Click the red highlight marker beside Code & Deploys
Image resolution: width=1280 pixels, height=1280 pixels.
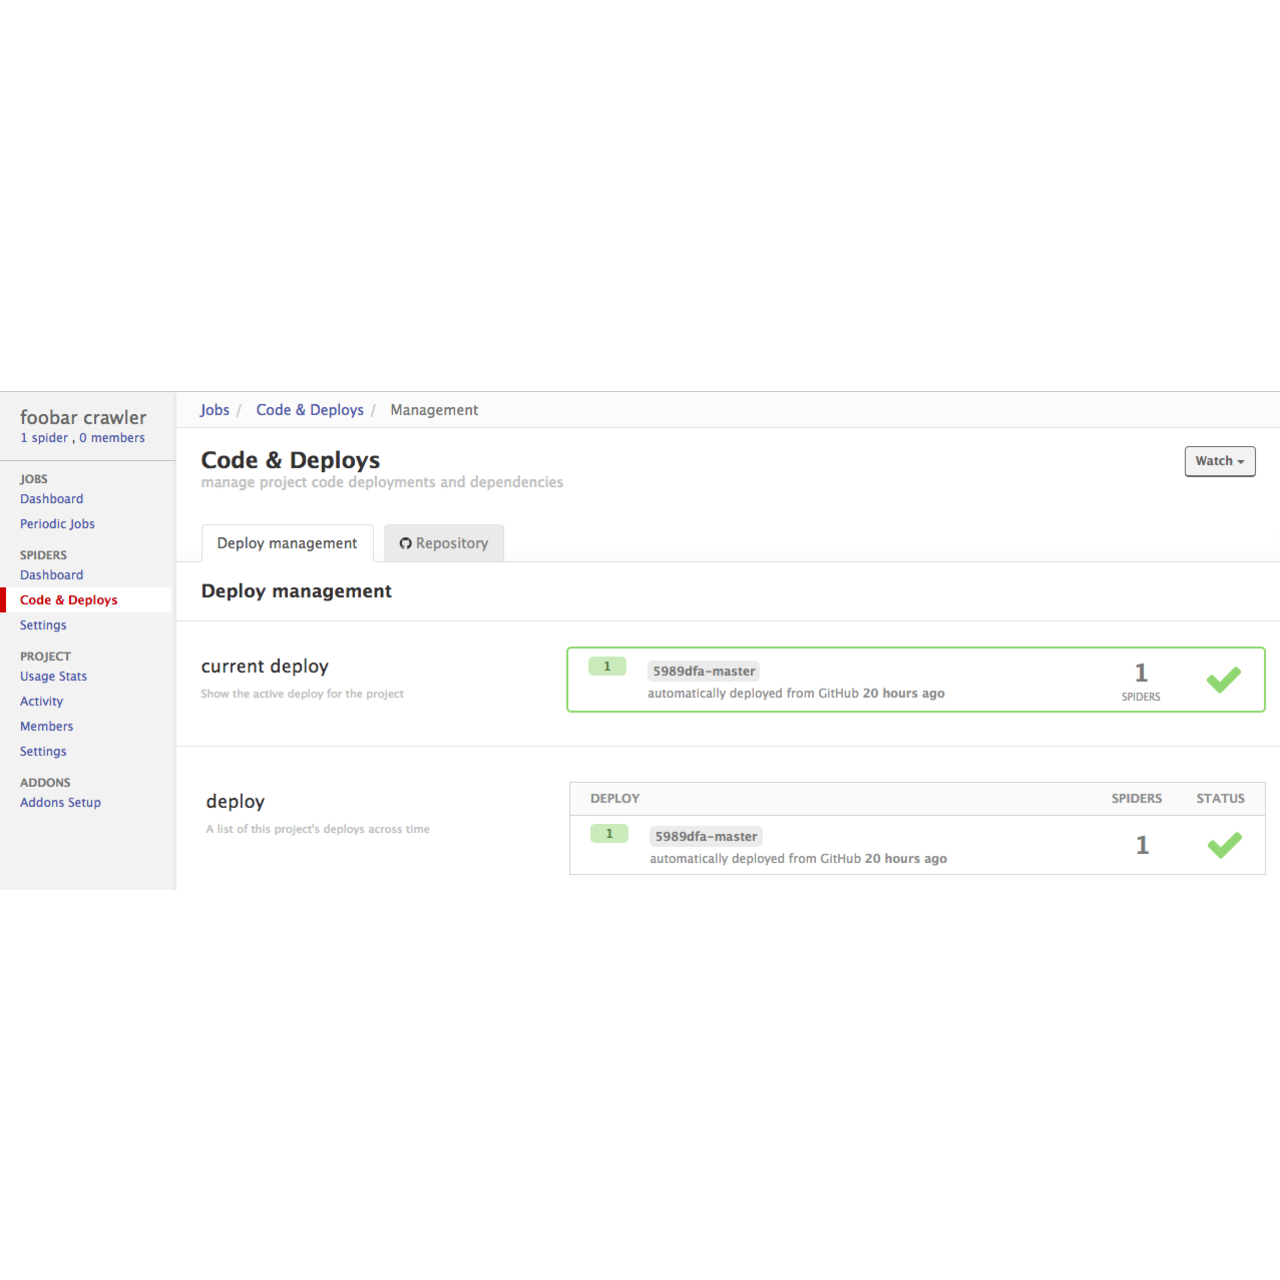(2, 599)
